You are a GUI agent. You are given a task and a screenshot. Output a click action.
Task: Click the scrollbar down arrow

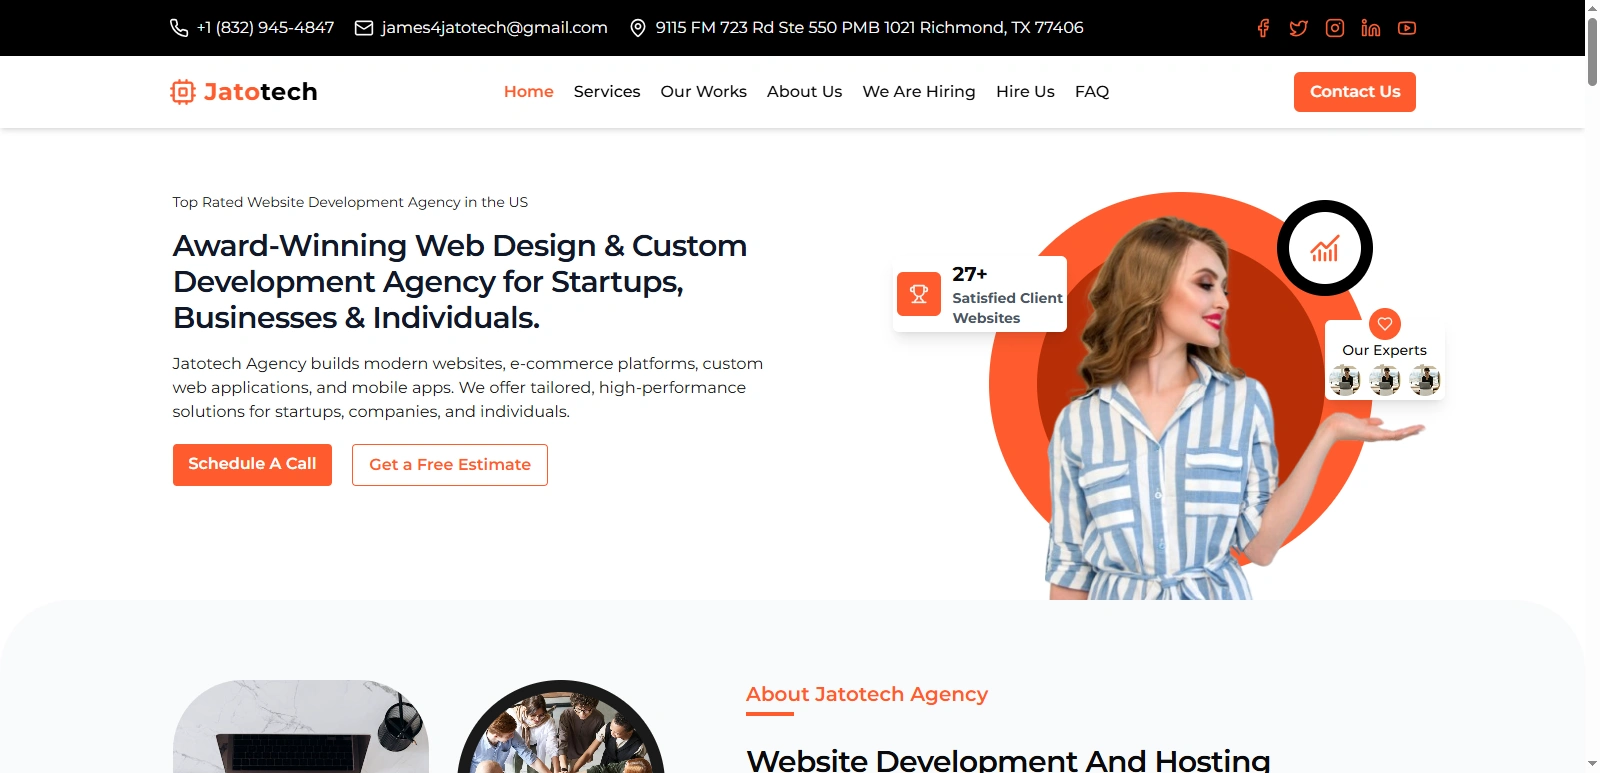coord(1592,765)
